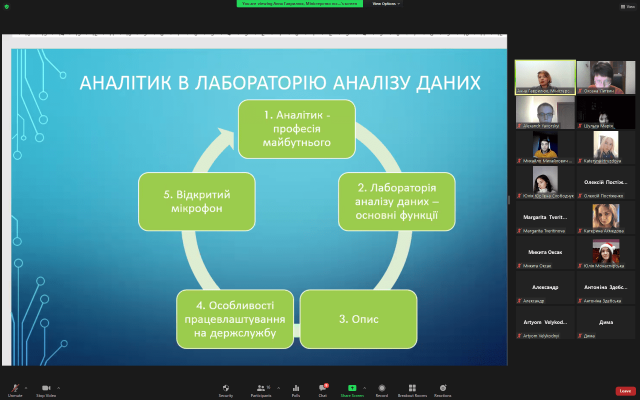Open the Security shield icon

point(226,387)
